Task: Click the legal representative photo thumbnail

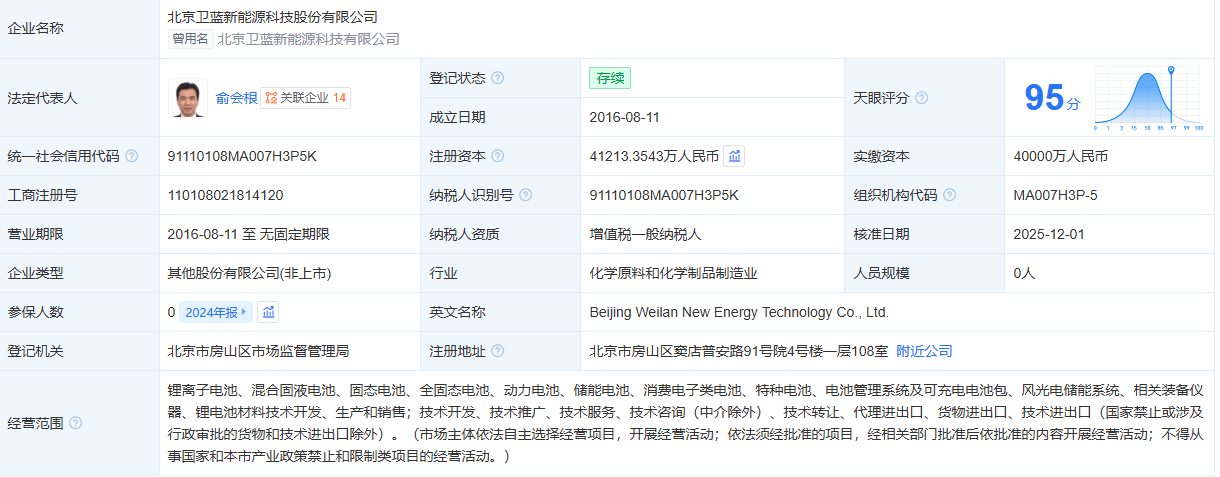Action: (188, 98)
